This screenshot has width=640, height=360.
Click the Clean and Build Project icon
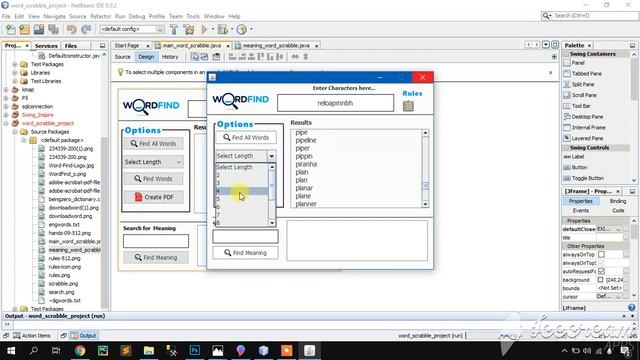click(x=189, y=29)
